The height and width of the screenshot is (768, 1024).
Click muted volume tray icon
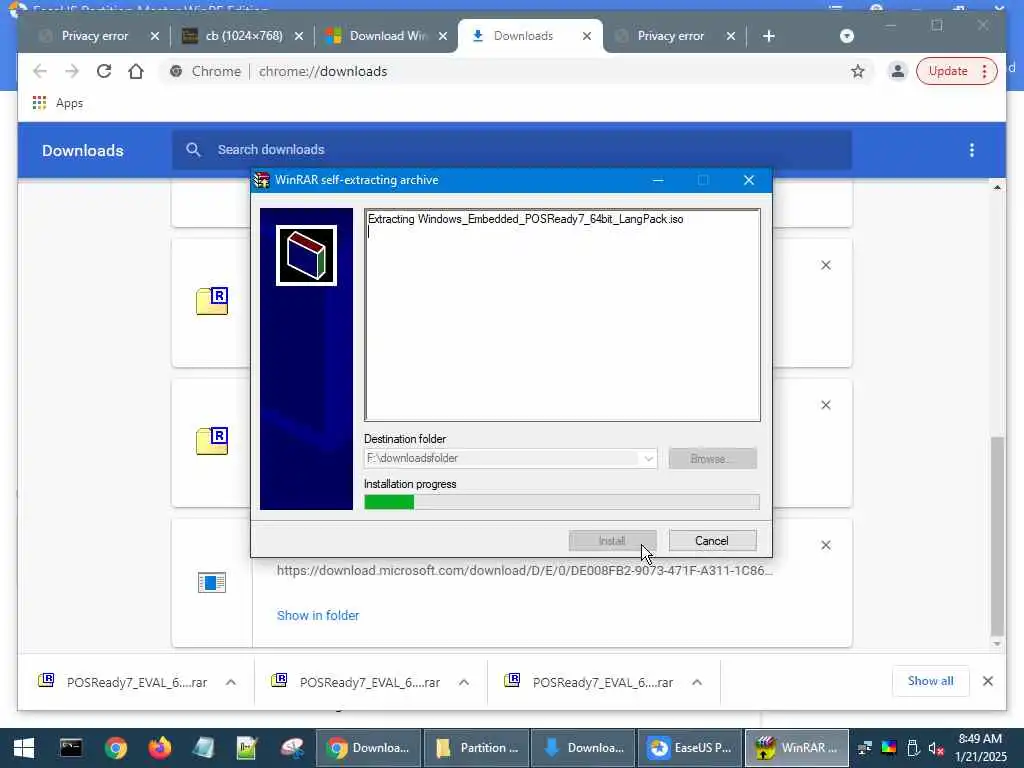(x=936, y=748)
